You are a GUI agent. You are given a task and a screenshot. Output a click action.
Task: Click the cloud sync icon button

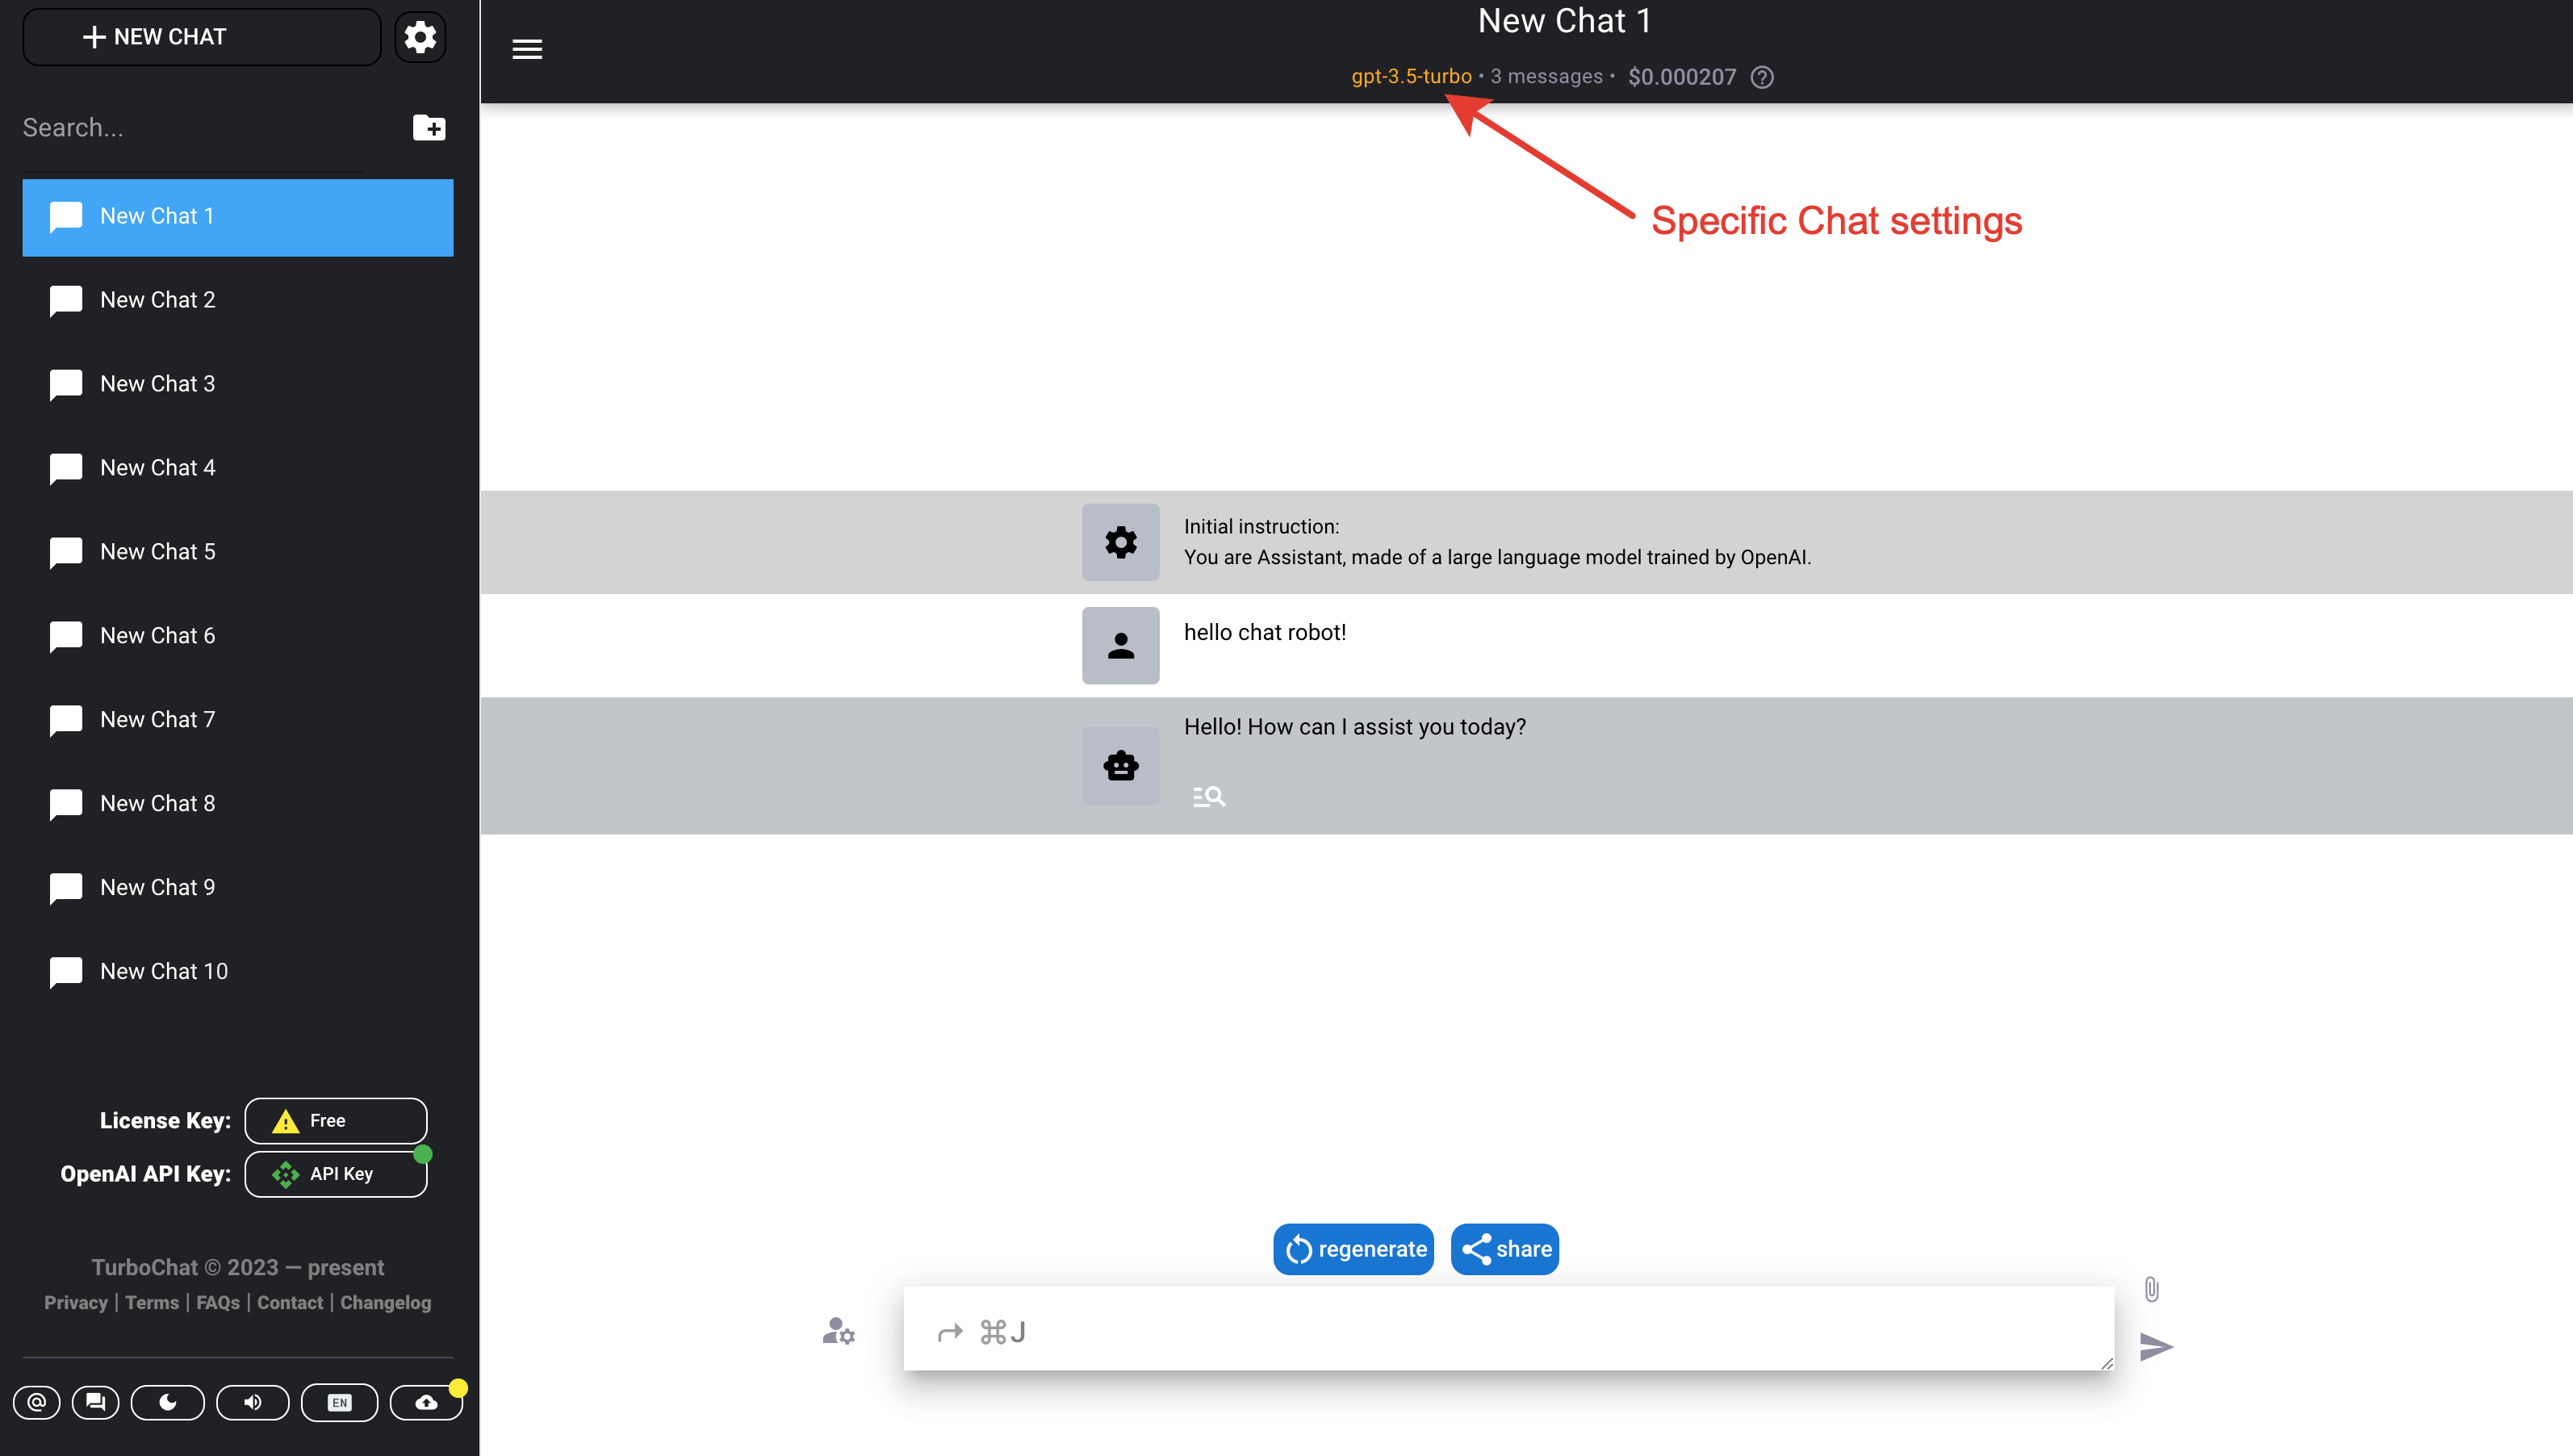tap(426, 1402)
